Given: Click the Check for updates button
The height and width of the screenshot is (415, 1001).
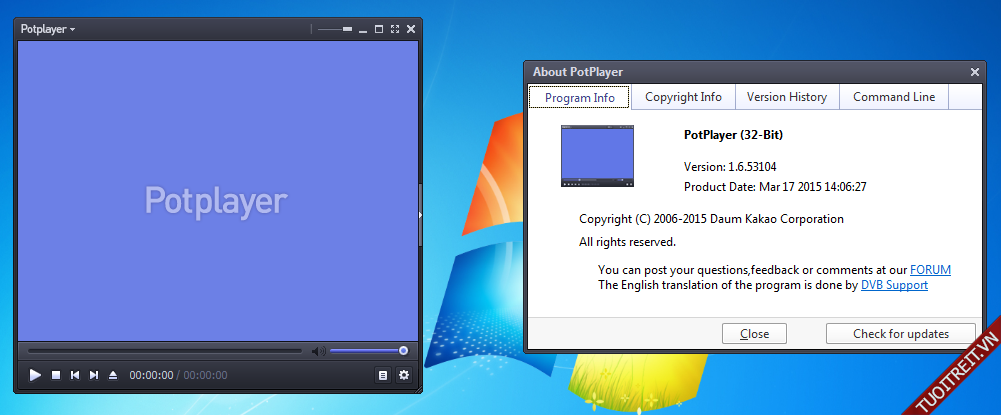Looking at the screenshot, I should [x=900, y=334].
